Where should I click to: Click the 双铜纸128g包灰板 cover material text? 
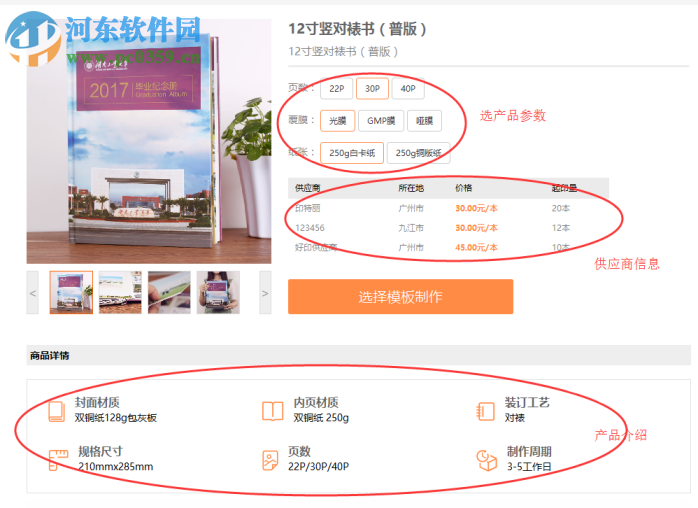pos(116,418)
